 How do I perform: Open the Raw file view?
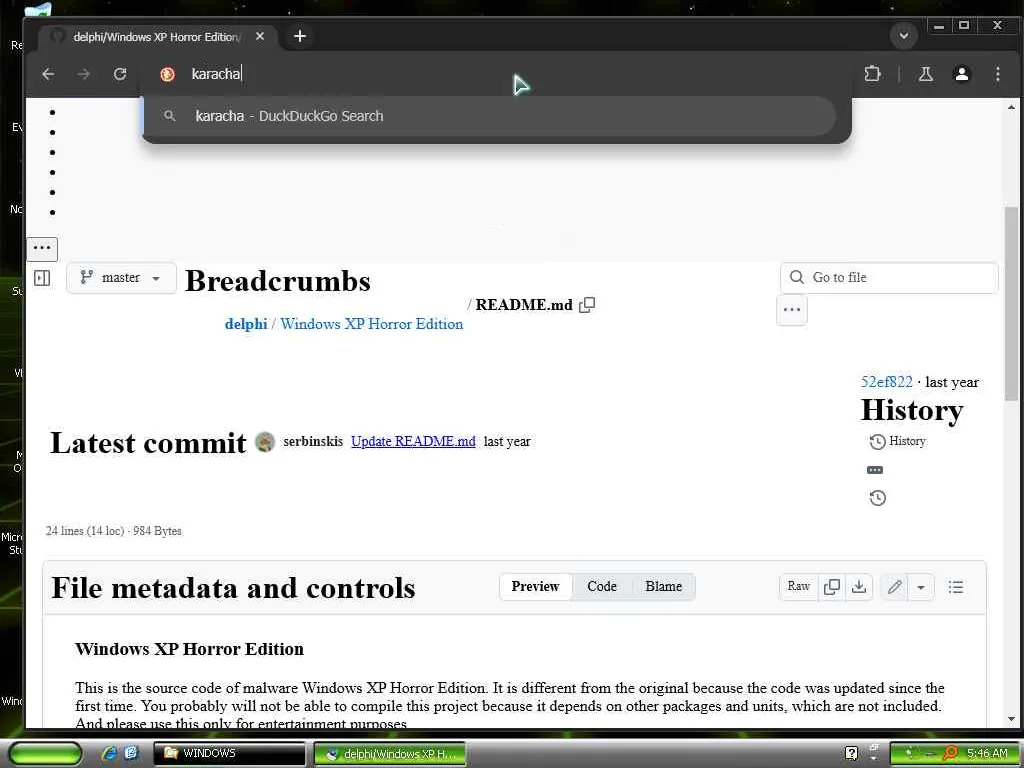click(798, 586)
